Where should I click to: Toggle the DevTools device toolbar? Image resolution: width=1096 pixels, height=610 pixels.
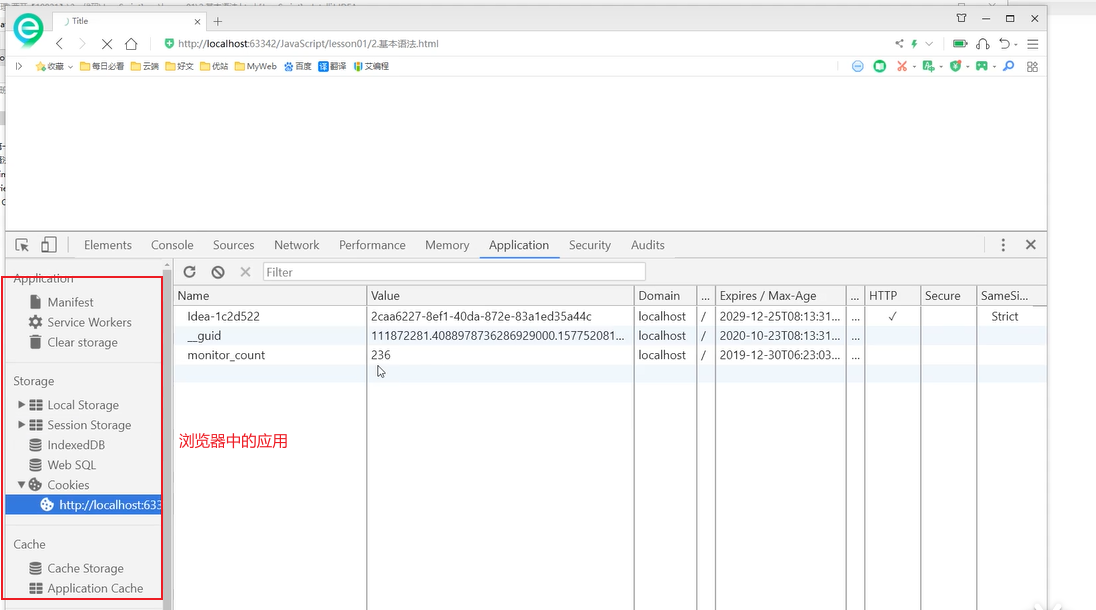[x=48, y=245]
